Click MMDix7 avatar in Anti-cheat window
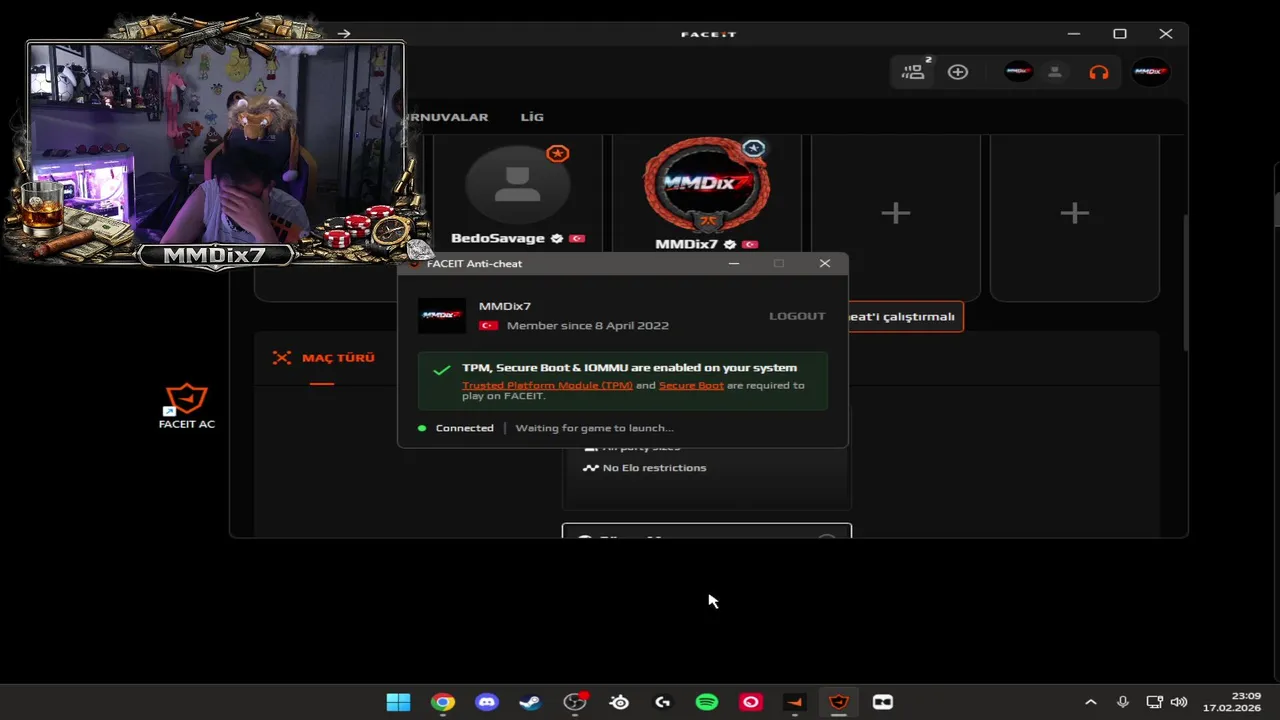 tap(441, 315)
